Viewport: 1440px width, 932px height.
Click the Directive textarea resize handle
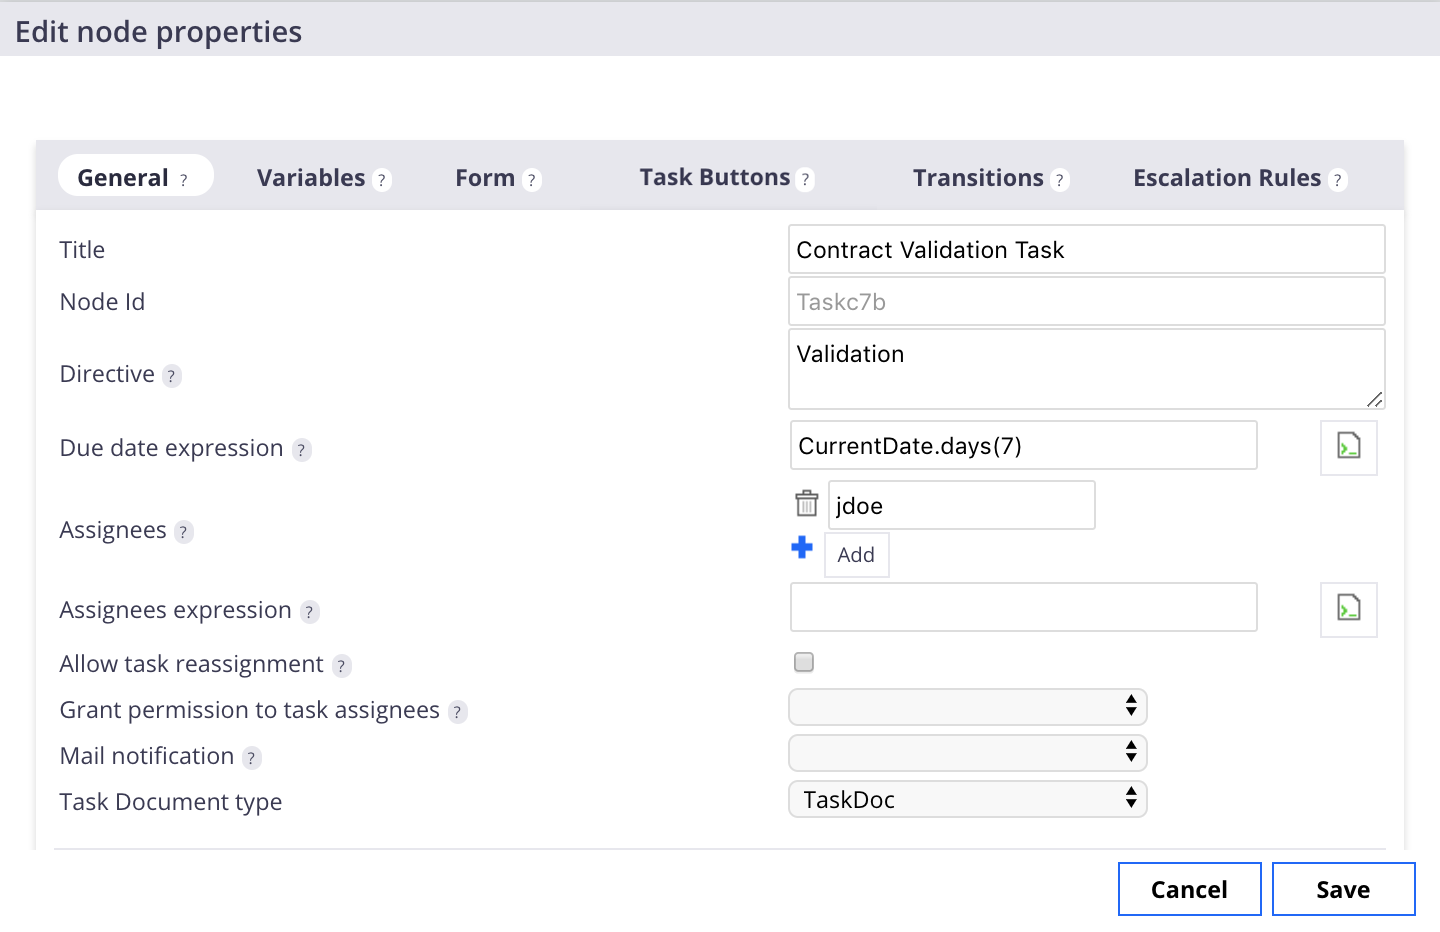point(1375,399)
